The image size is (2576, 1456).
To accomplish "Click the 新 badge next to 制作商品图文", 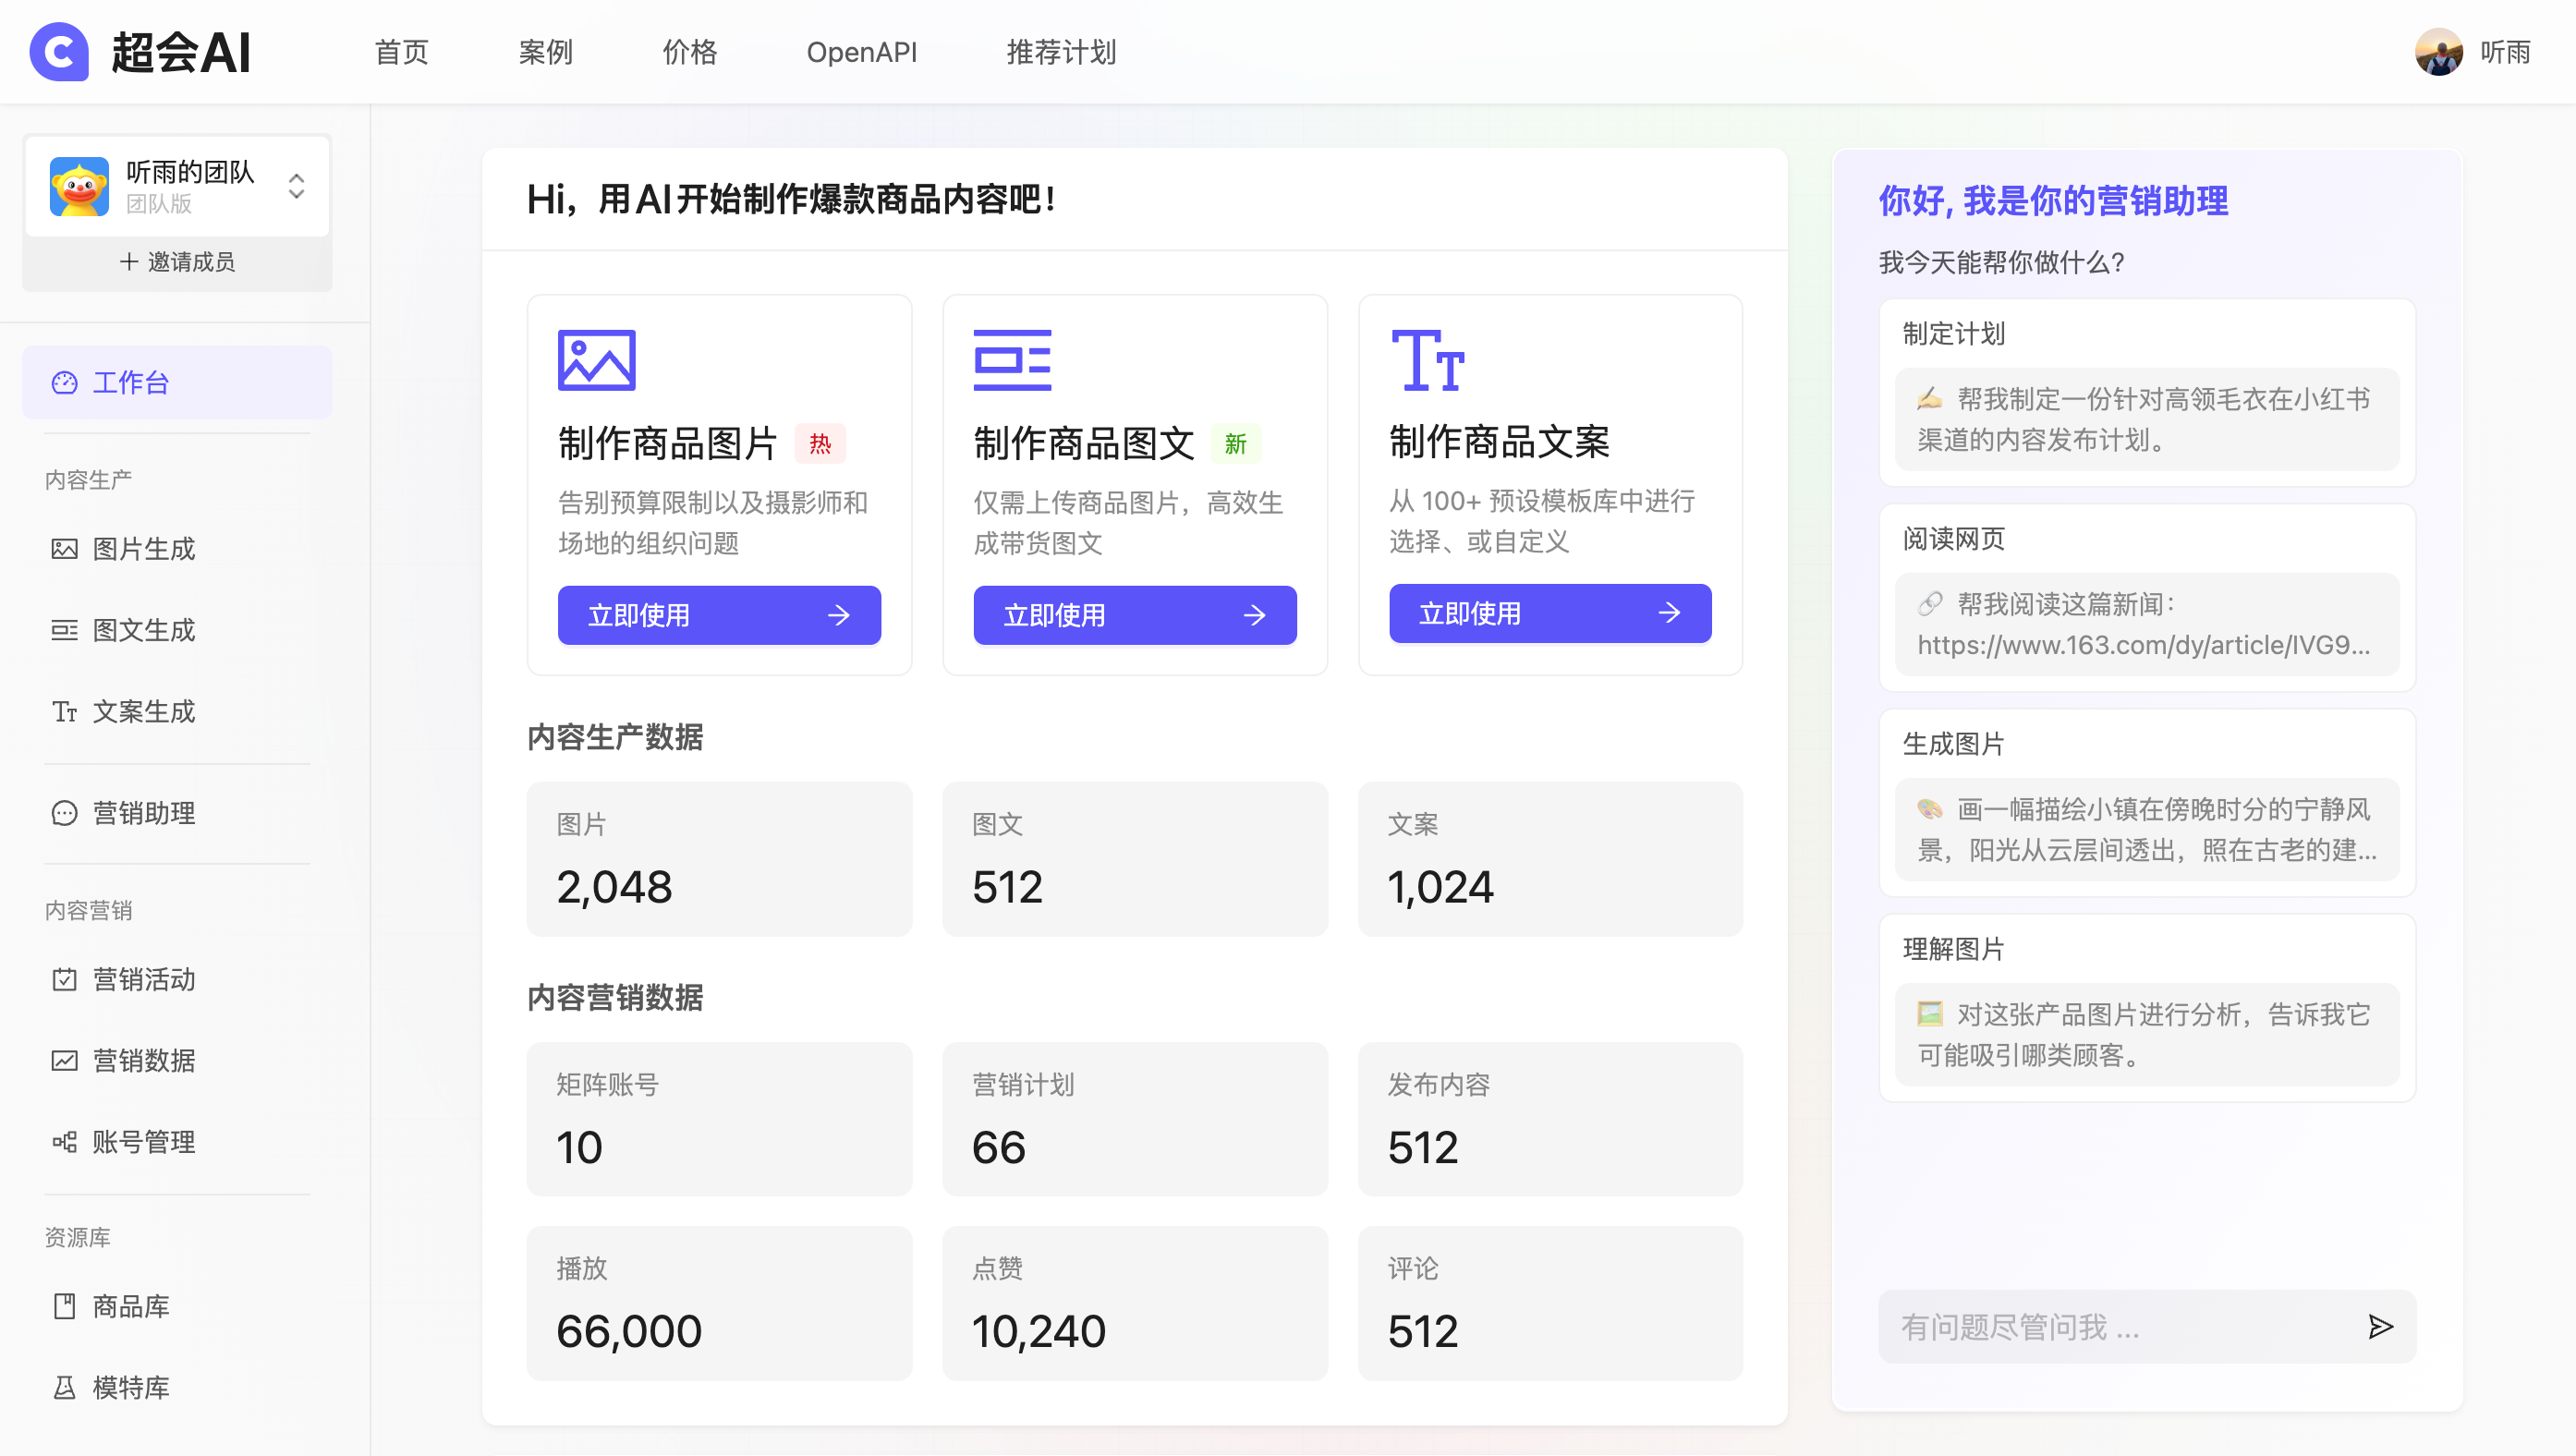I will pos(1236,444).
